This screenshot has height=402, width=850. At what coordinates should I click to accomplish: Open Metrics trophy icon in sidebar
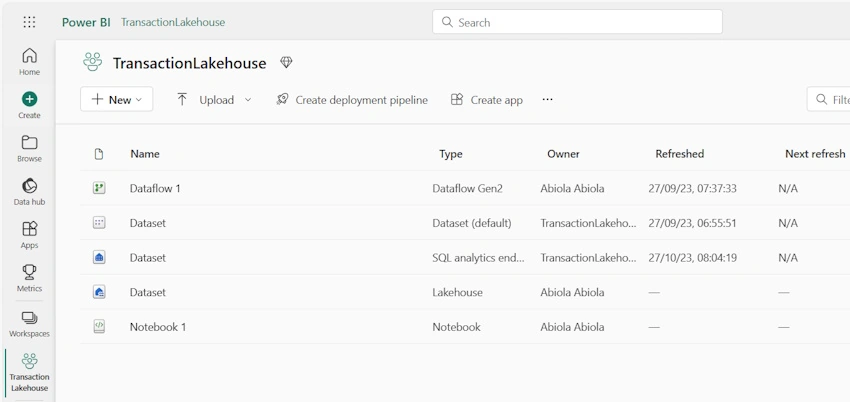point(29,272)
